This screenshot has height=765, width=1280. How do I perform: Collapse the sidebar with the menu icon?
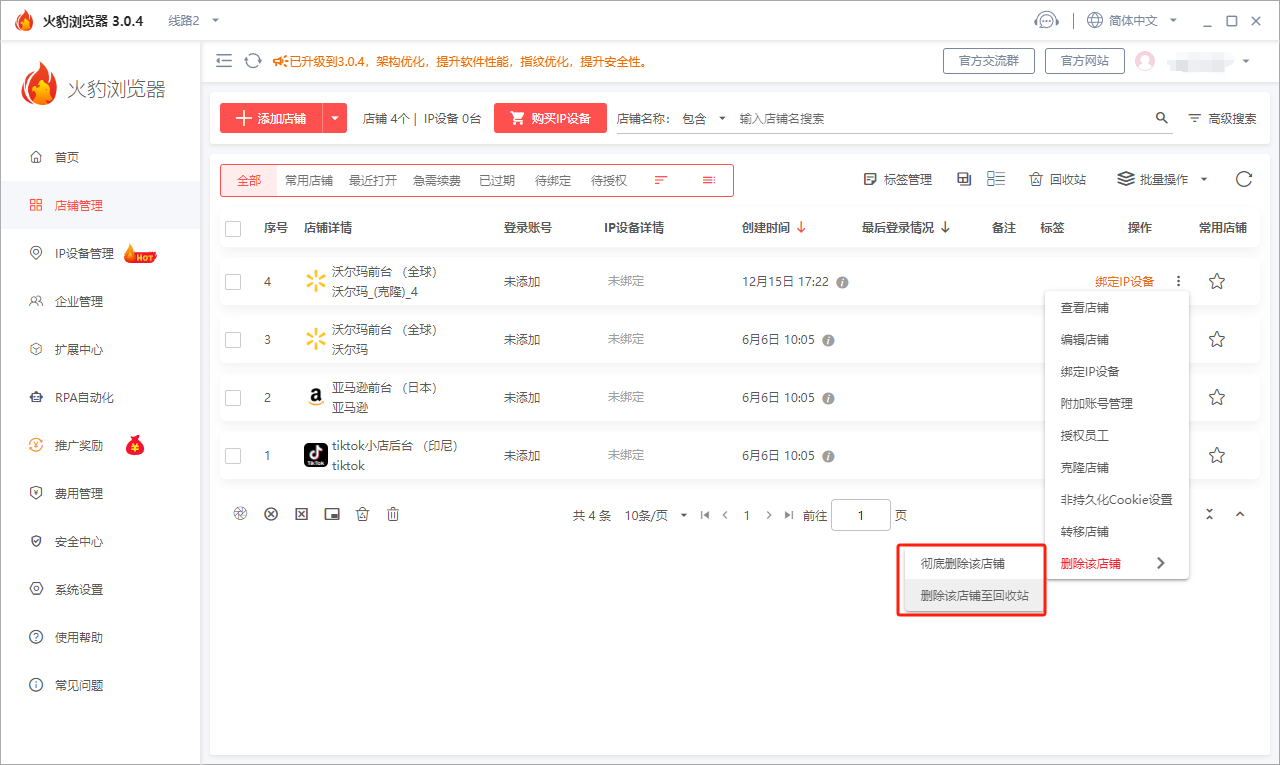click(x=224, y=61)
